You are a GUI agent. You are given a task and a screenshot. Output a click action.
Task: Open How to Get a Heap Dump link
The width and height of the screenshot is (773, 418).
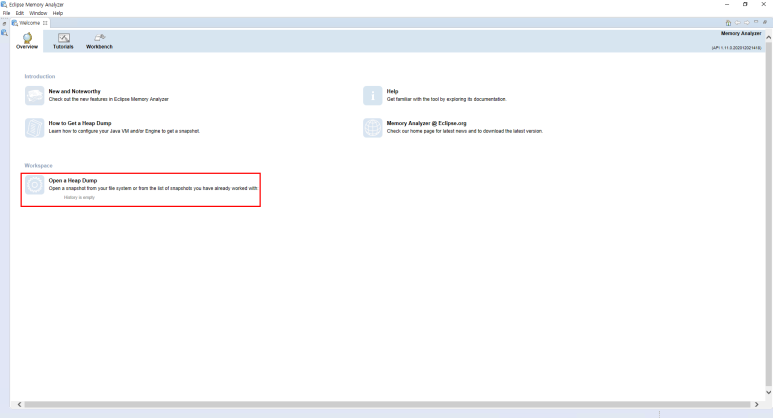coord(80,123)
